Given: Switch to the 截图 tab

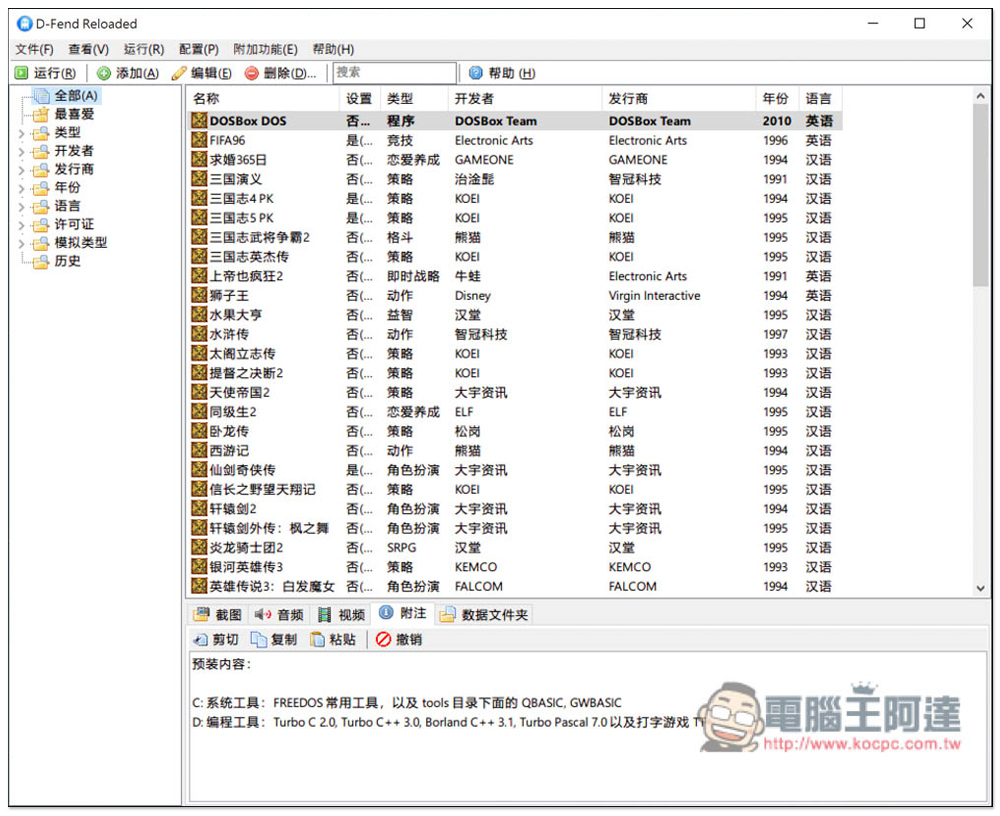Looking at the screenshot, I should pyautogui.click(x=218, y=615).
